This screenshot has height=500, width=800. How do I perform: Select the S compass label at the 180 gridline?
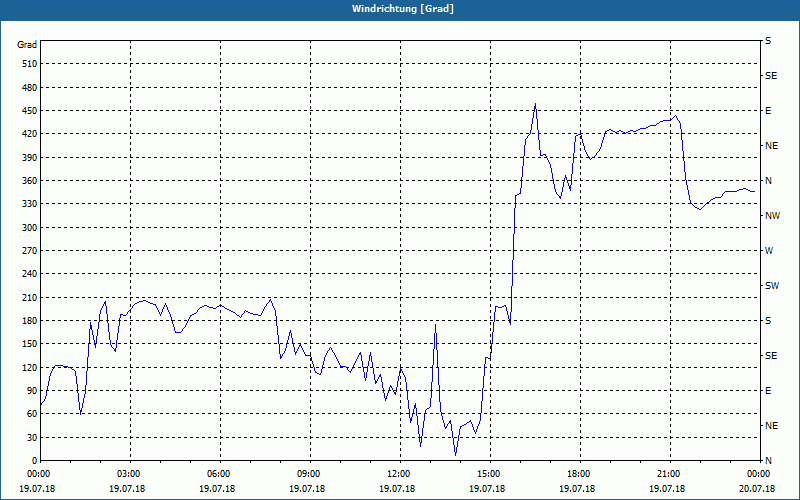click(768, 320)
